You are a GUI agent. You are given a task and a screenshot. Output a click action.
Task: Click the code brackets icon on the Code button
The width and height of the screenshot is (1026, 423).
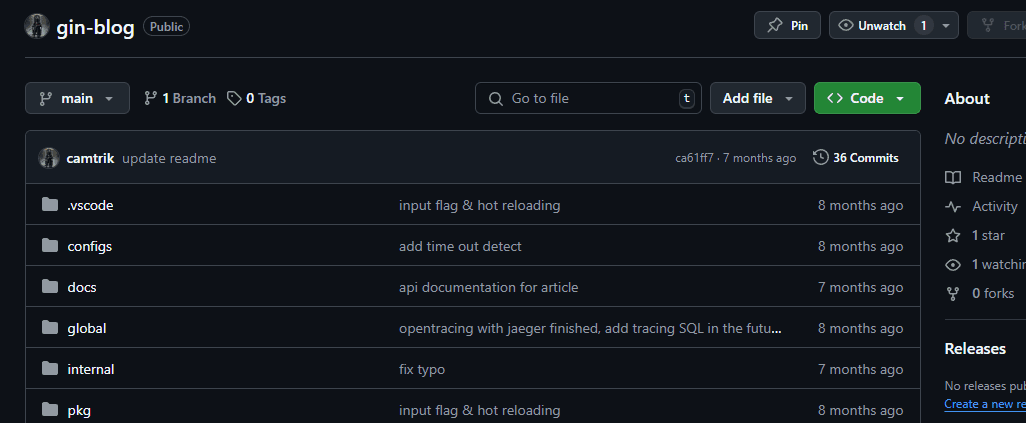click(x=835, y=98)
